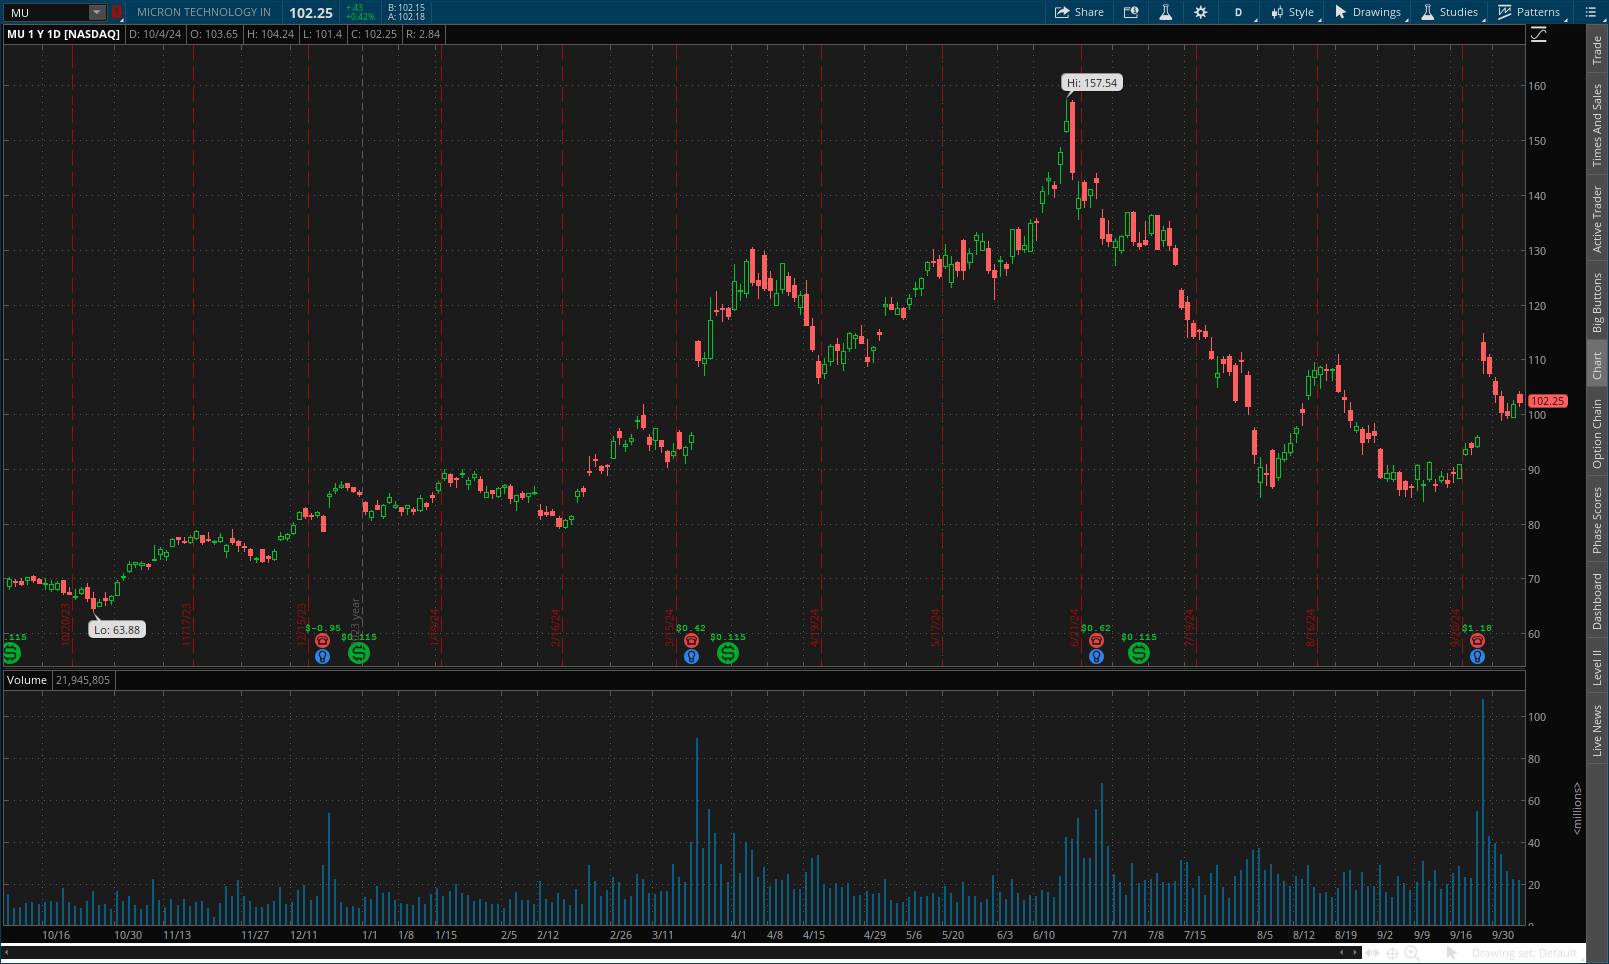Open the Drawings menu arrow icon

[x=1340, y=12]
